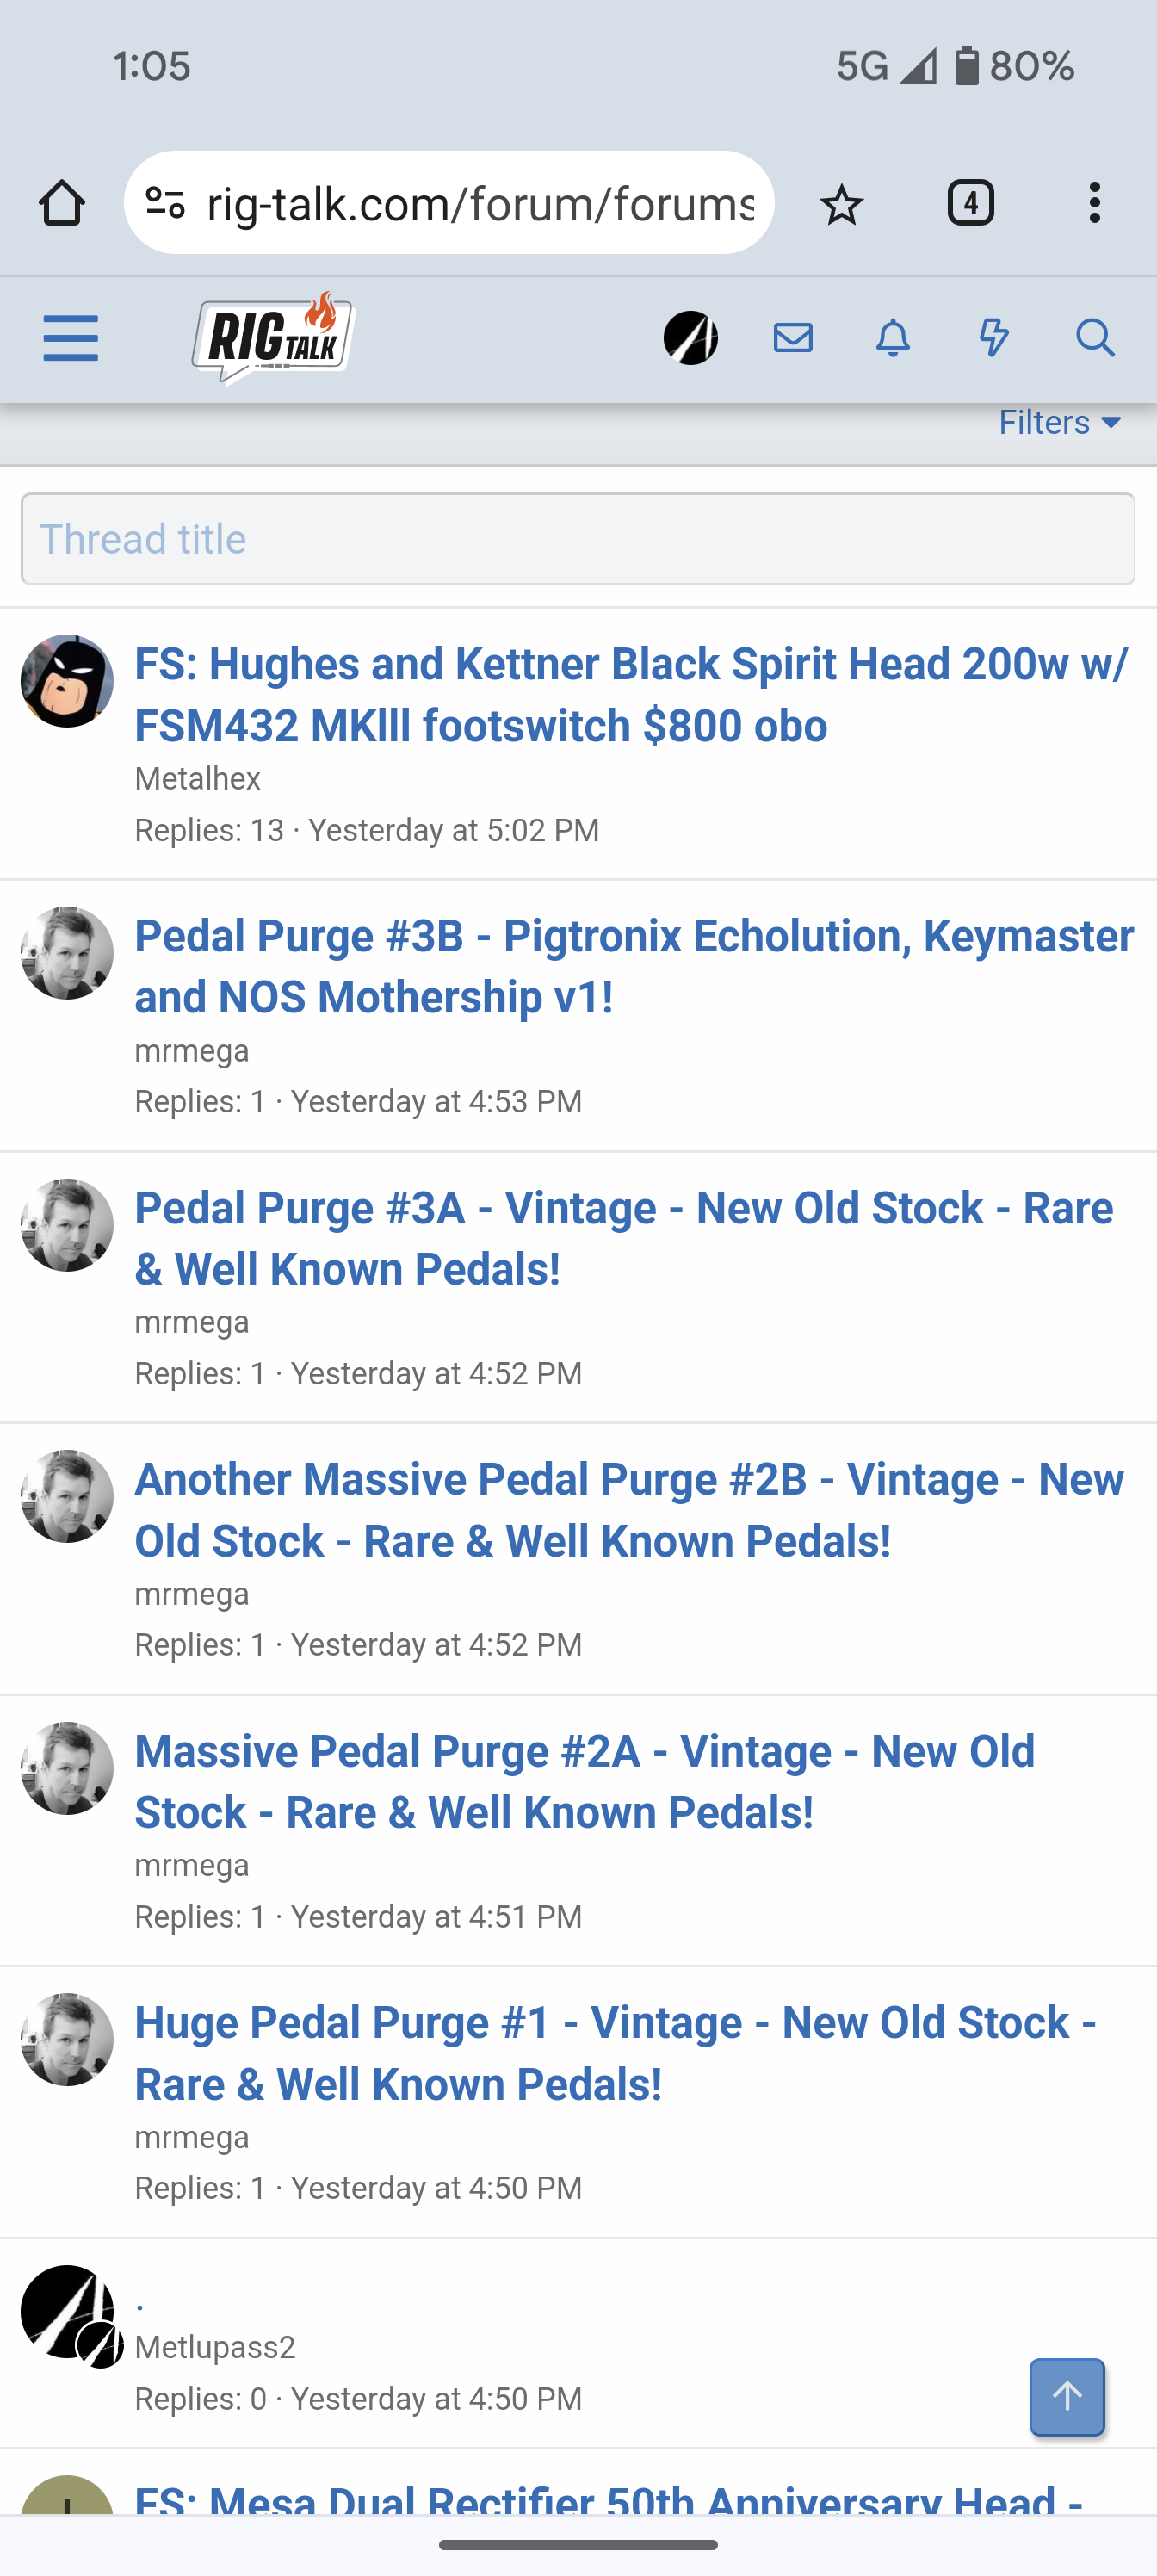Open the browser tab switcher
The width and height of the screenshot is (1157, 2576).
tap(970, 203)
